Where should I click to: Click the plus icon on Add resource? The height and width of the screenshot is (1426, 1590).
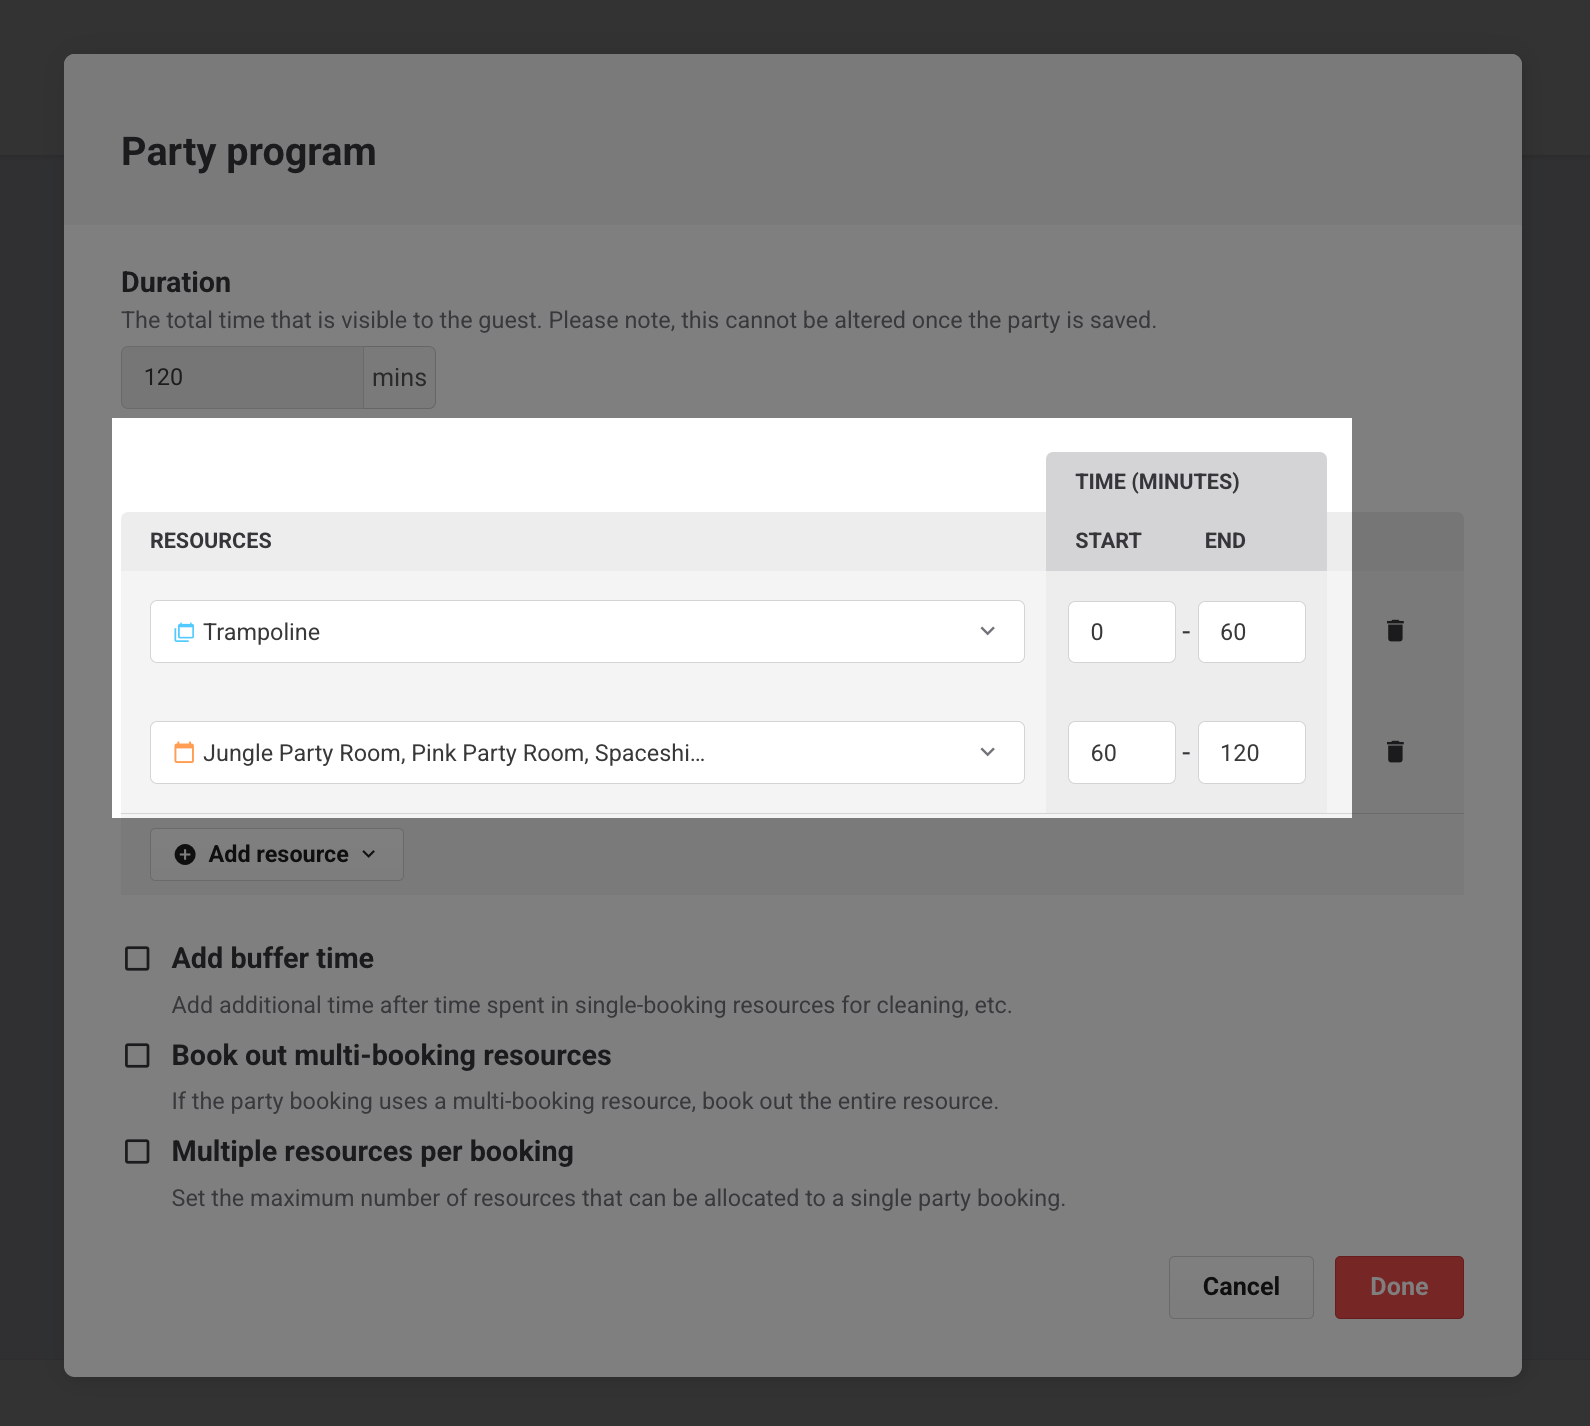click(x=185, y=855)
